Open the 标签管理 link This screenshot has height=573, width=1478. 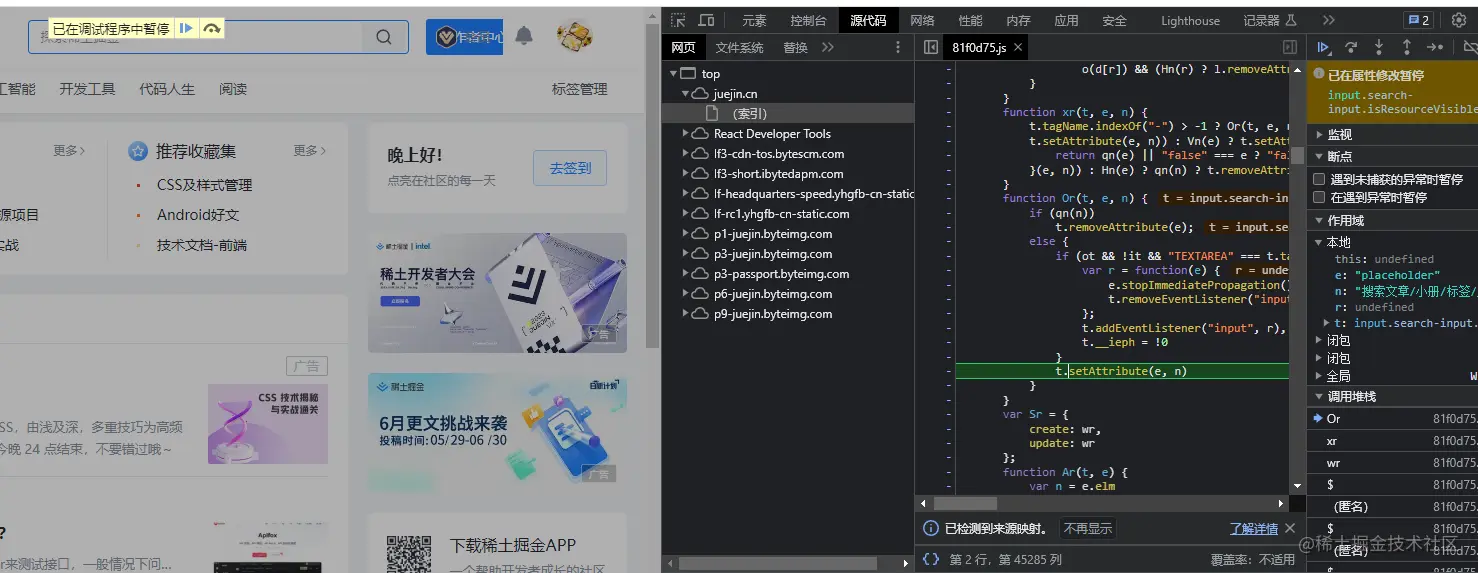point(579,89)
